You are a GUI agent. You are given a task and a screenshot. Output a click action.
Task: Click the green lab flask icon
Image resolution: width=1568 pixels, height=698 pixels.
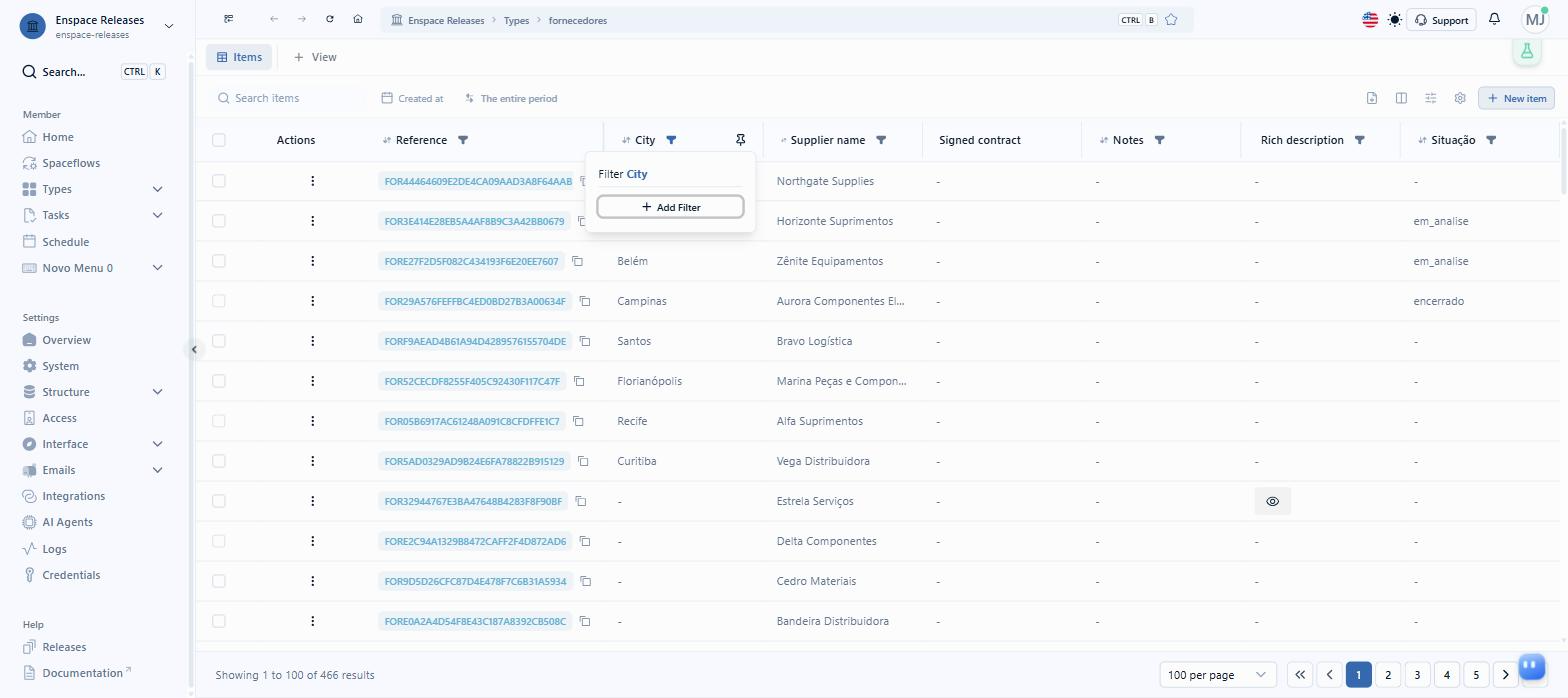(x=1527, y=51)
